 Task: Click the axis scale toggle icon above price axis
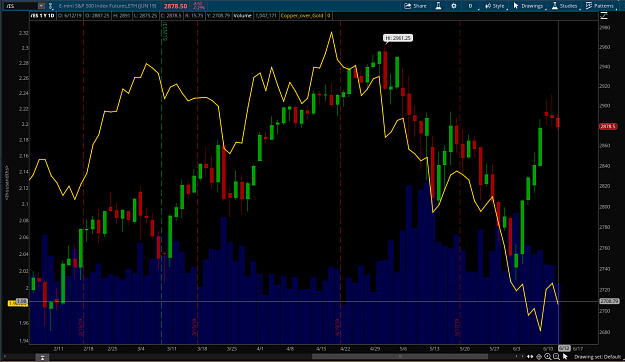(x=604, y=16)
